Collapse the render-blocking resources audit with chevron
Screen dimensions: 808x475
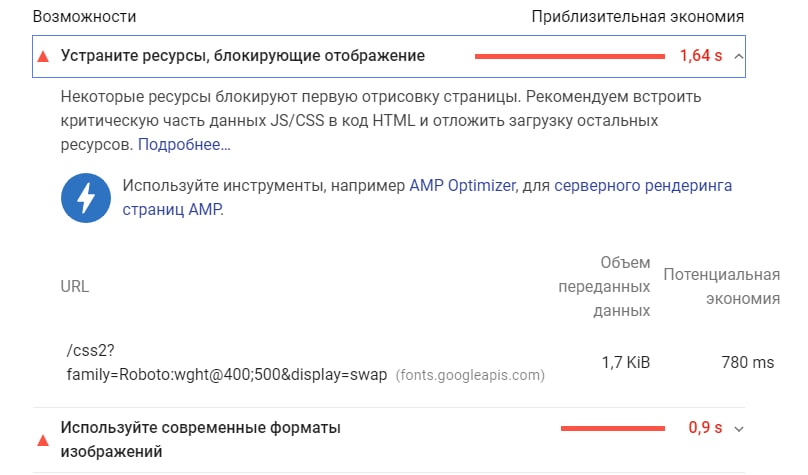coord(739,56)
